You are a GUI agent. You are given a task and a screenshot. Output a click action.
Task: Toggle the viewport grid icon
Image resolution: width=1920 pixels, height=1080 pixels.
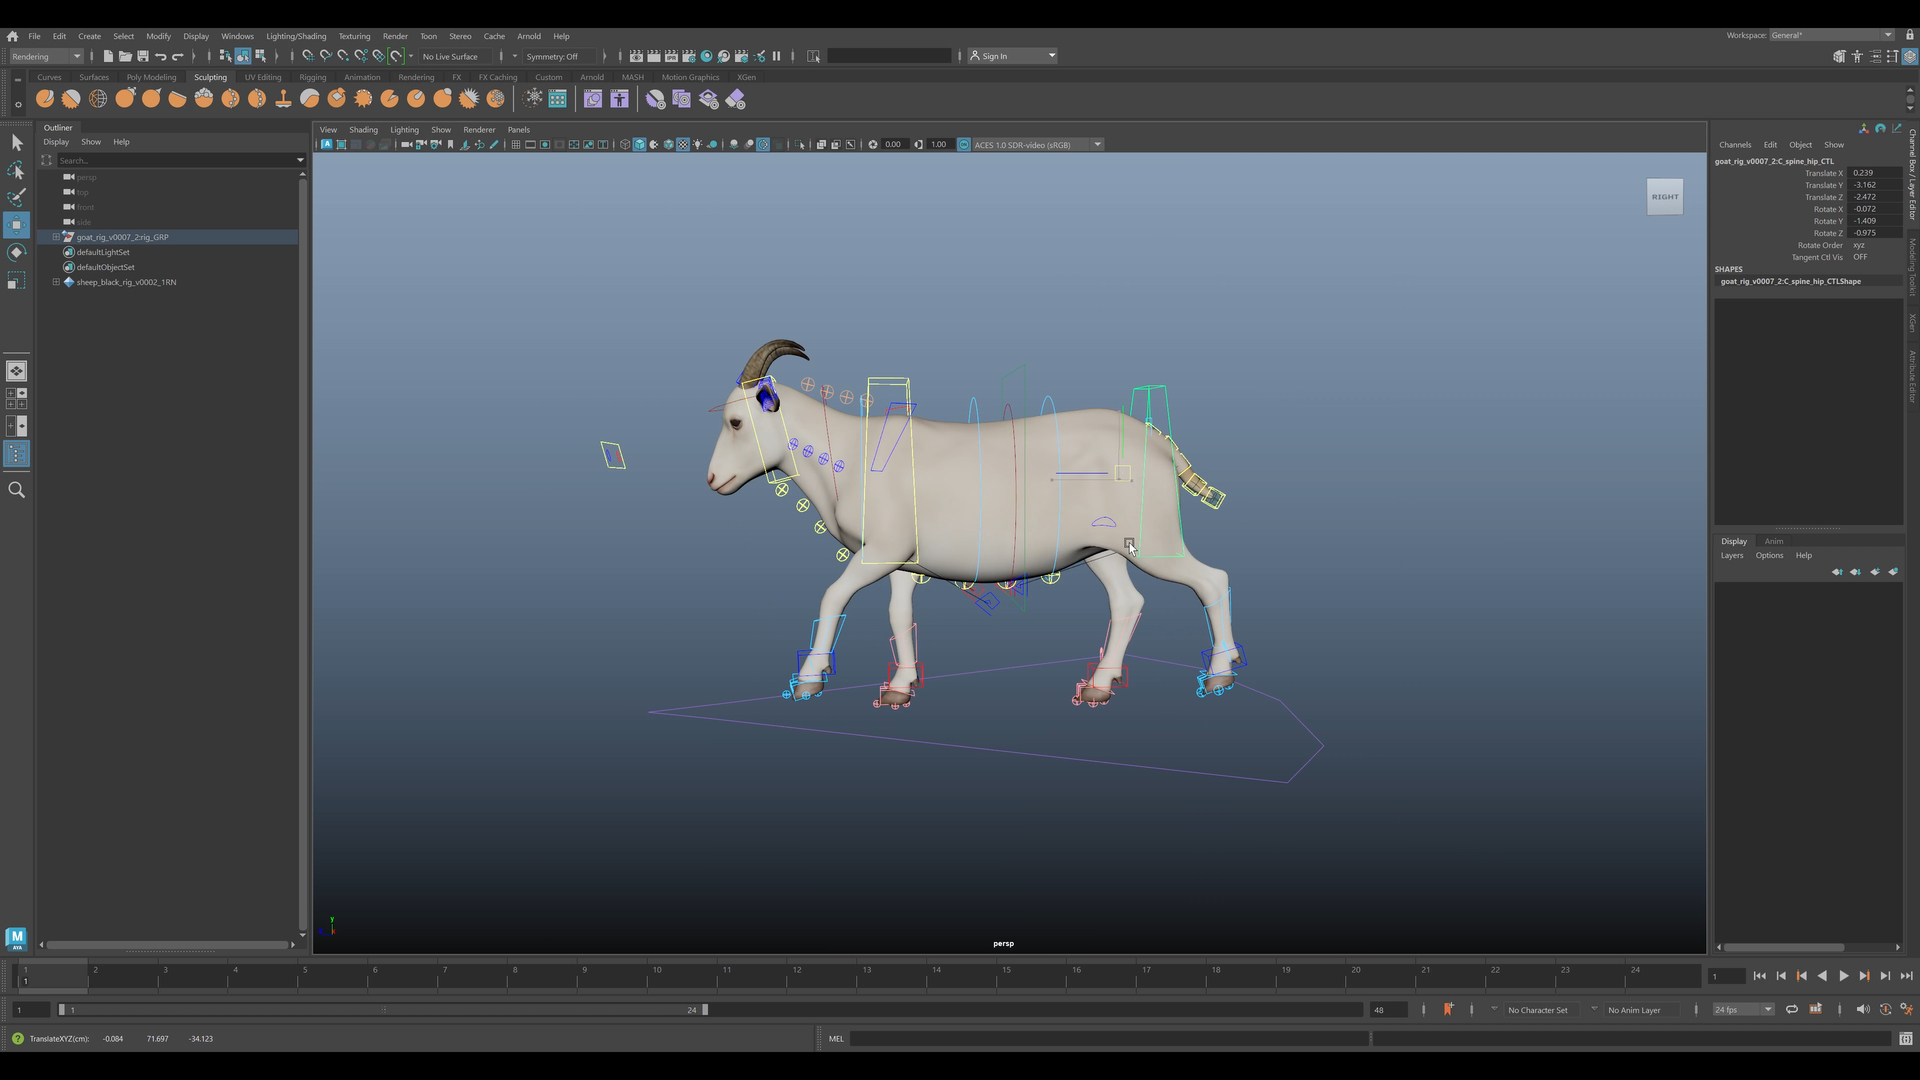click(x=515, y=144)
